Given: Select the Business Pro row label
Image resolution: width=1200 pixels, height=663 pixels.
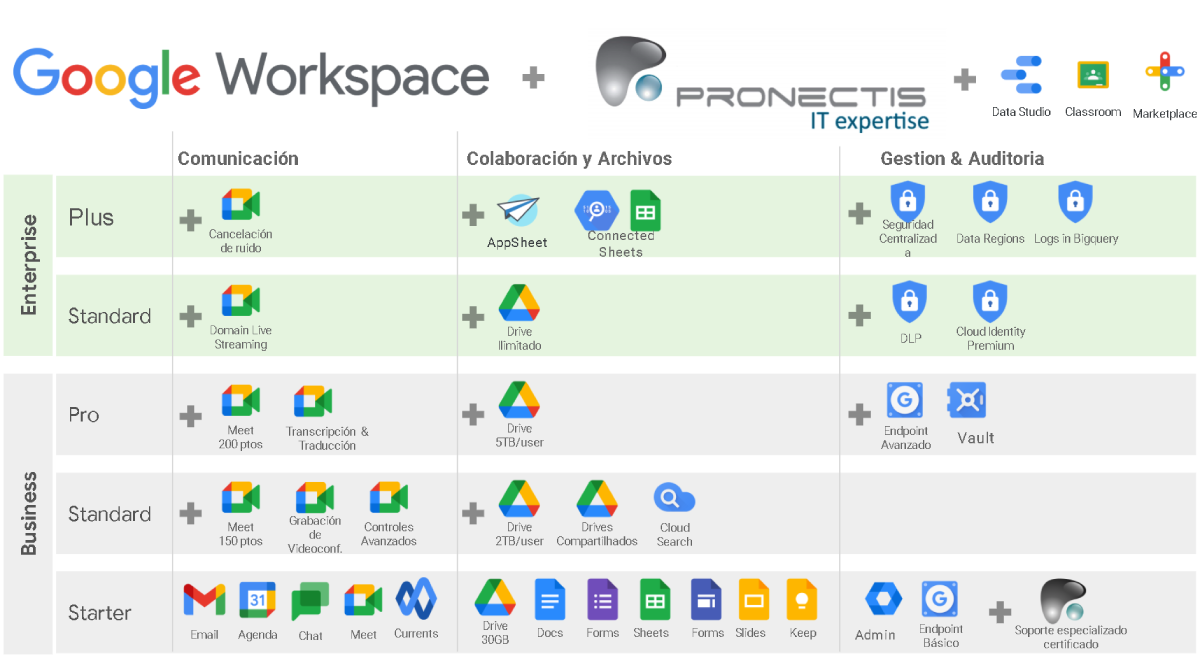Looking at the screenshot, I should click(84, 414).
